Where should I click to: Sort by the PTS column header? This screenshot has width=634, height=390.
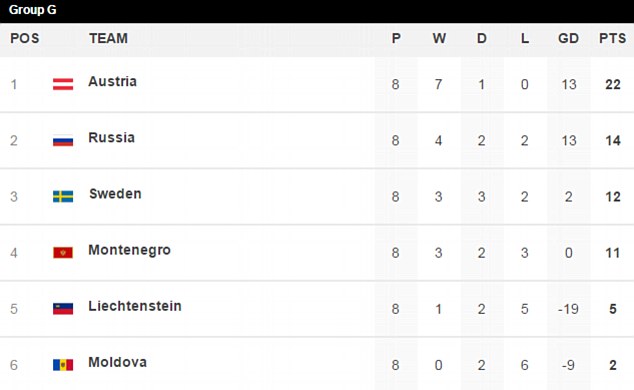point(613,38)
